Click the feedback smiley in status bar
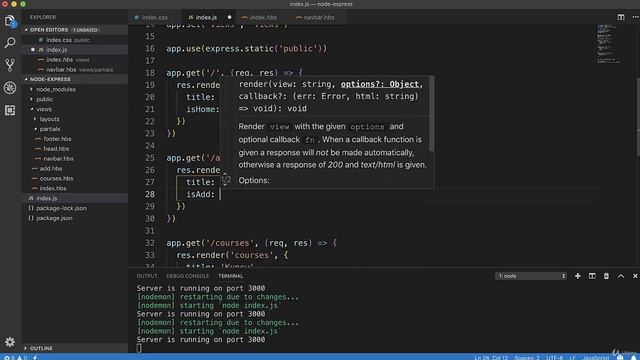 (x=620, y=357)
